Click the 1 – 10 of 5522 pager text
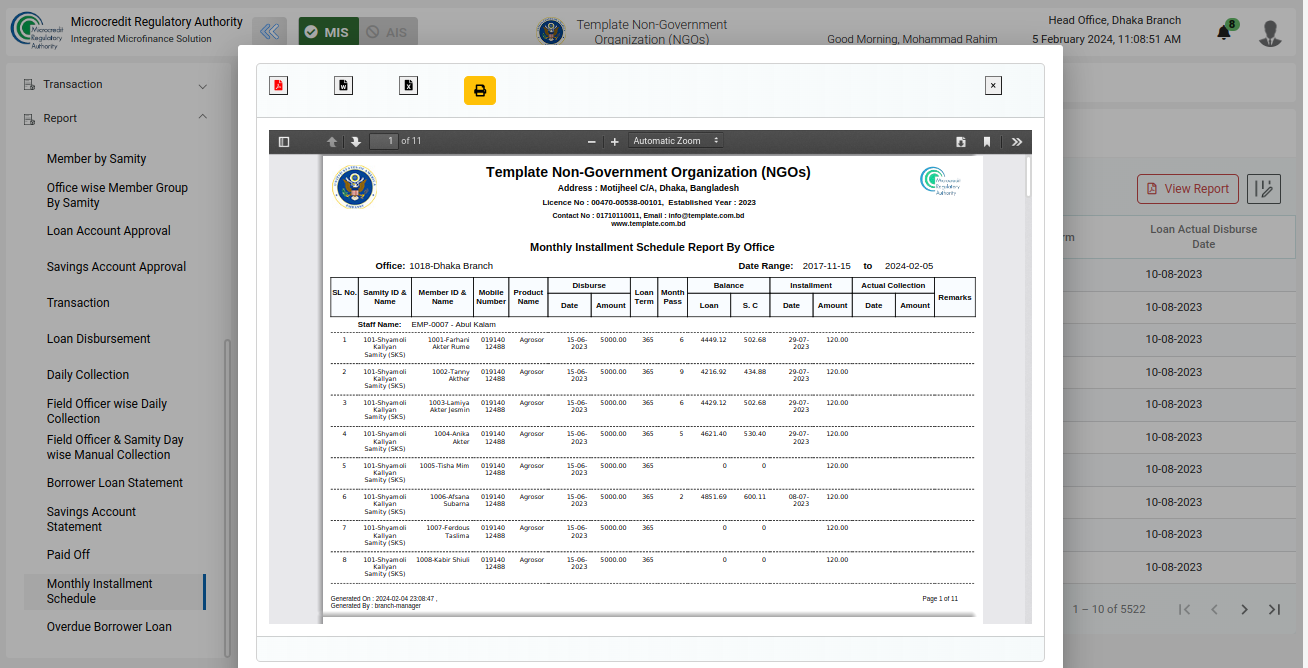 coord(1109,609)
